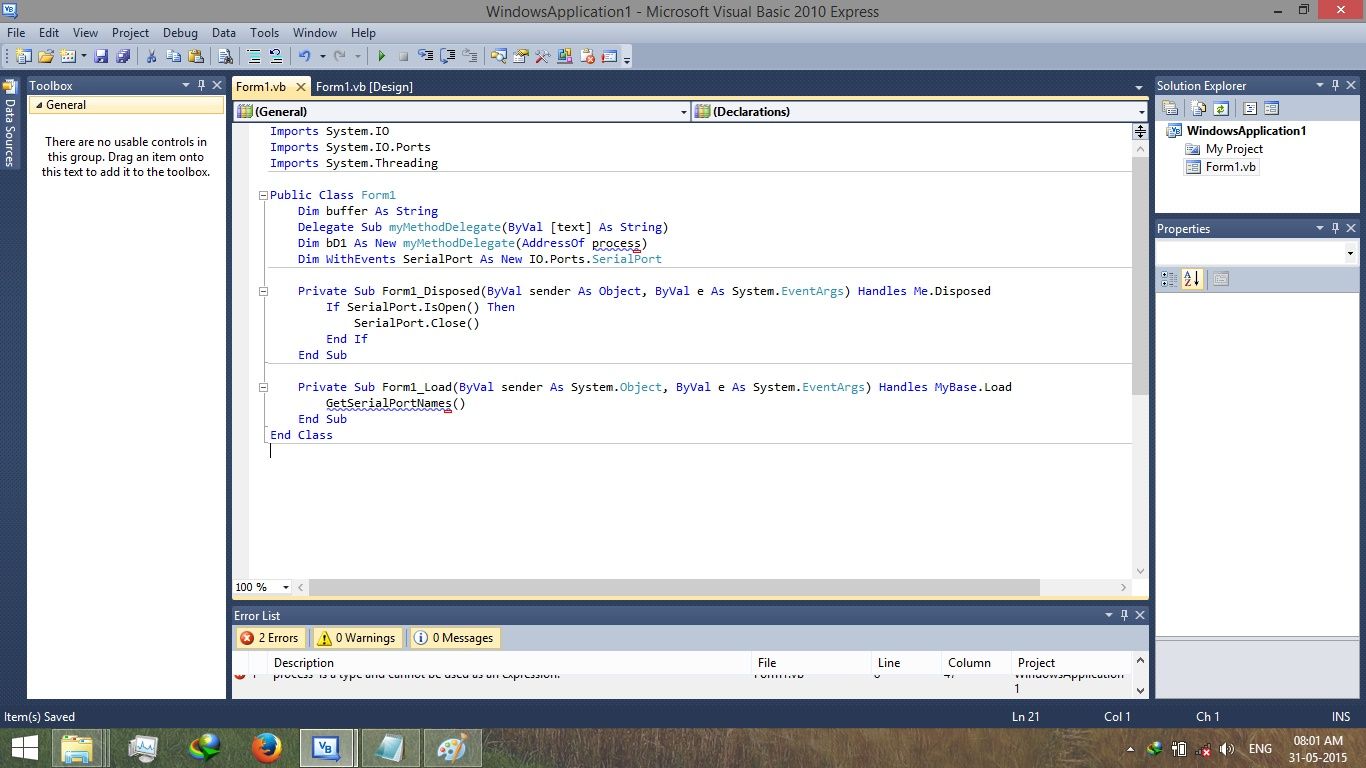The height and width of the screenshot is (768, 1366).
Task: Open the zoom percentage dropdown showing 100%
Action: click(x=283, y=587)
